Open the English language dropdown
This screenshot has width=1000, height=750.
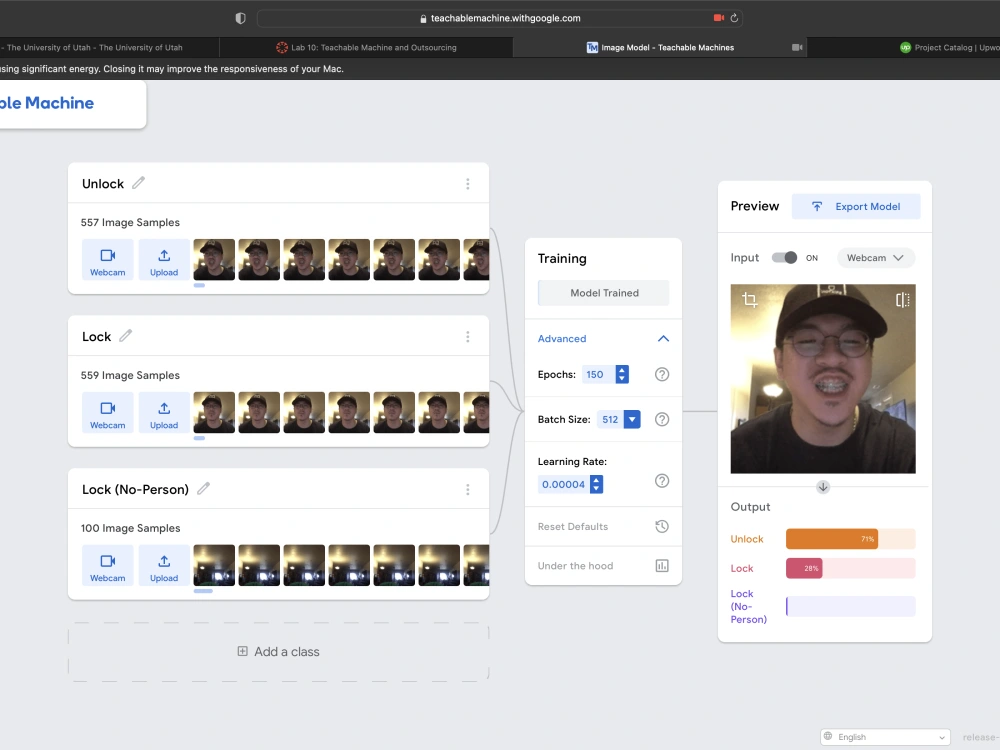point(885,737)
